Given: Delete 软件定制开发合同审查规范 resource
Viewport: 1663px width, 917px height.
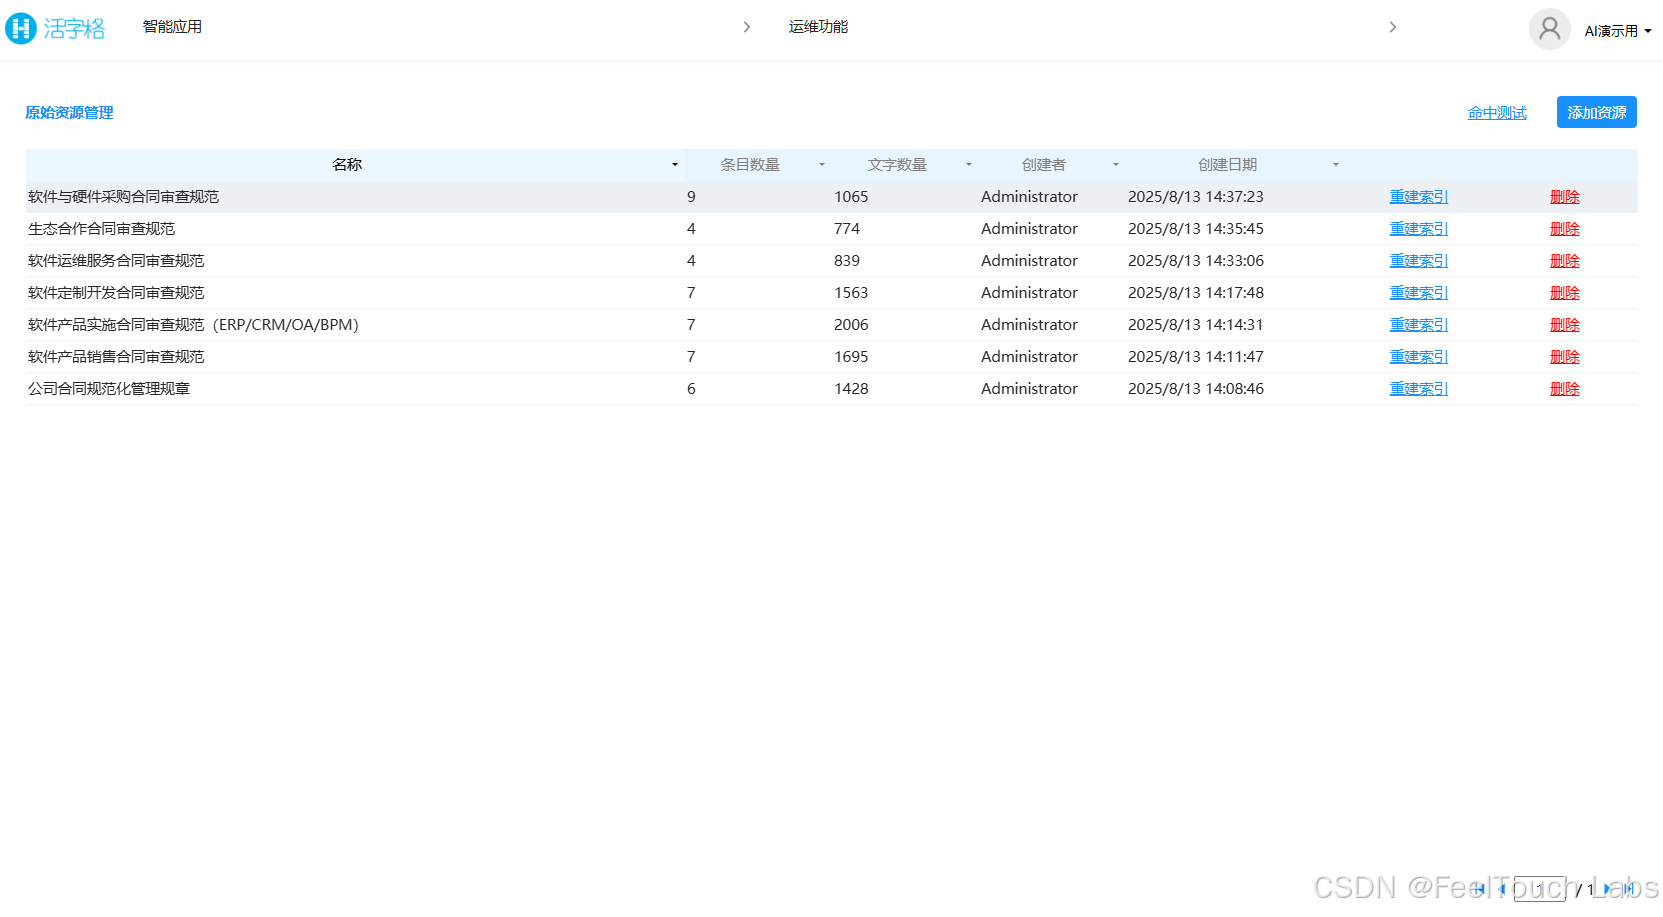Looking at the screenshot, I should tap(1565, 293).
